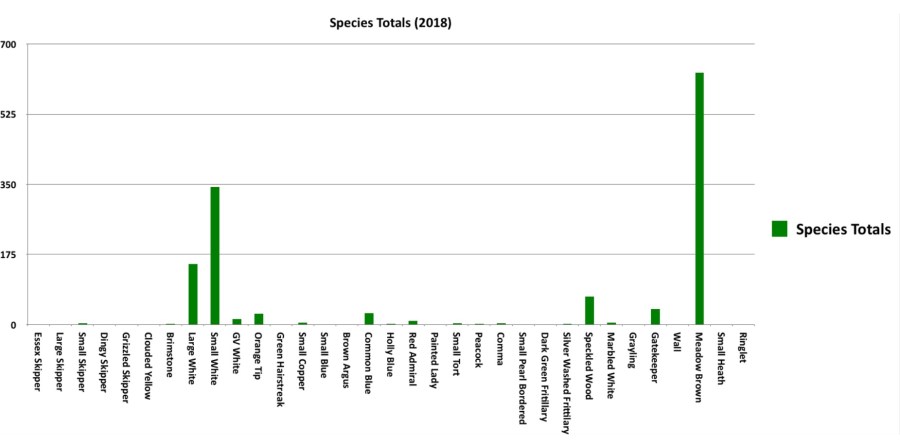Viewport: 900px width, 445px height.
Task: Select the Small White bar
Action: 215,256
